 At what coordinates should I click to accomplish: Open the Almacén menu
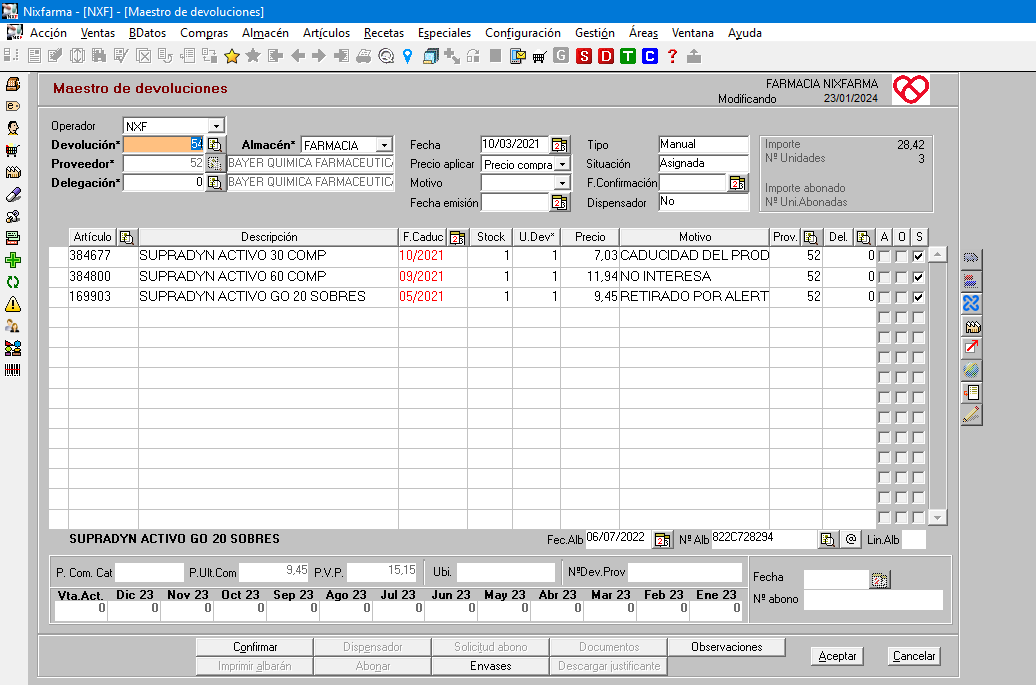coord(265,33)
